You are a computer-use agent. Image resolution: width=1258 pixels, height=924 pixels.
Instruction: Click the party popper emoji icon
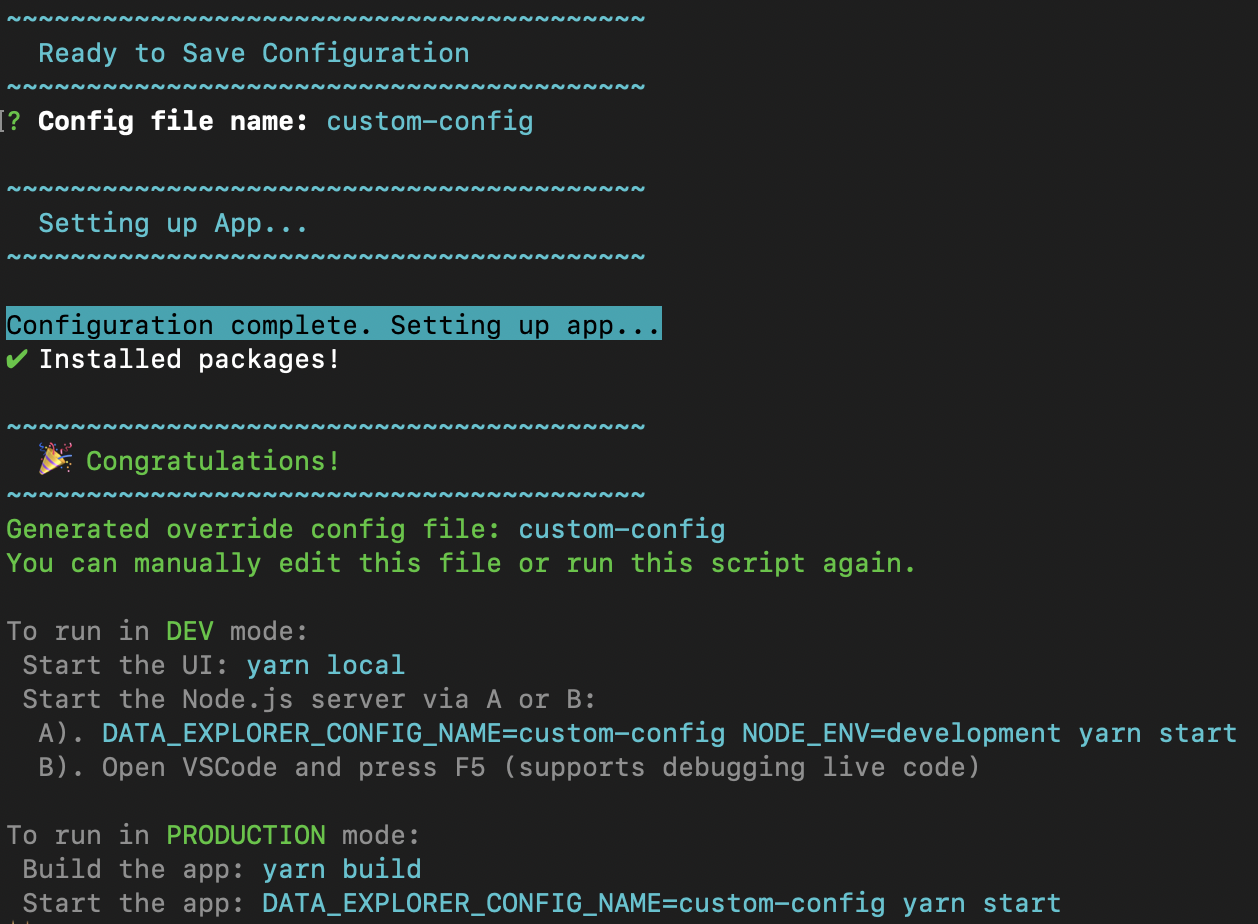(56, 460)
